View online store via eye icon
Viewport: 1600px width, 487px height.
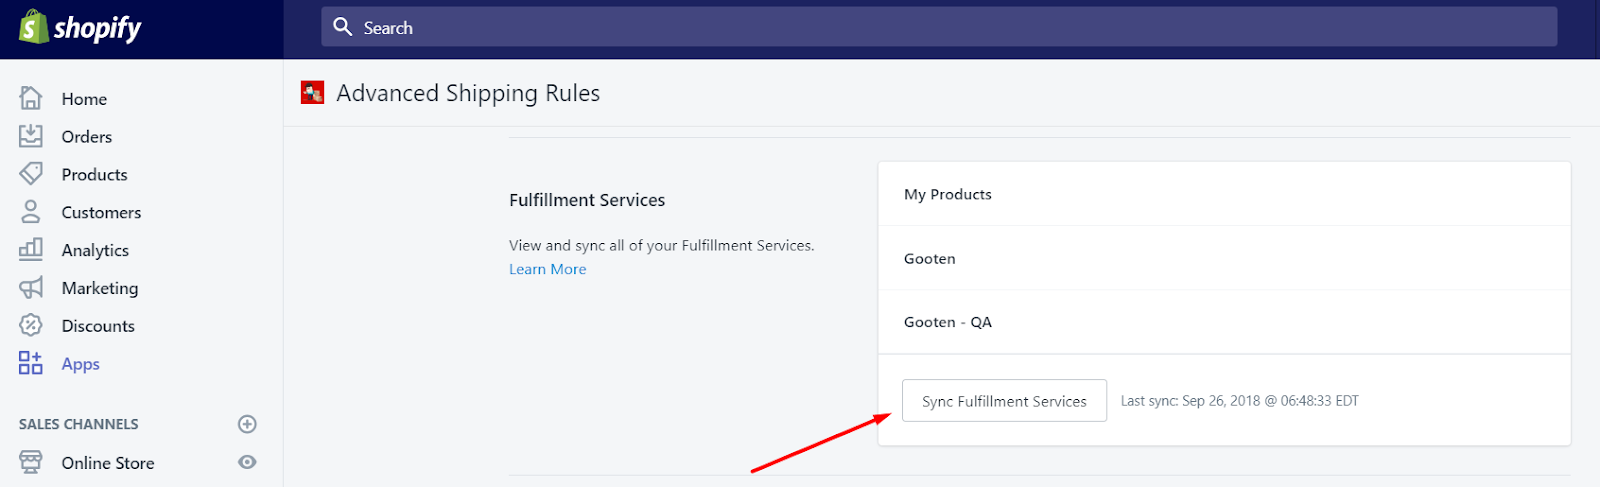point(247,462)
